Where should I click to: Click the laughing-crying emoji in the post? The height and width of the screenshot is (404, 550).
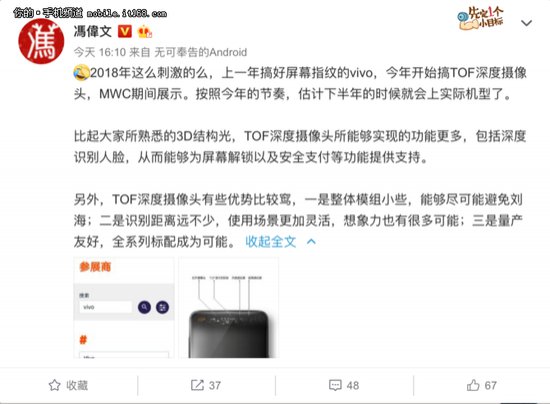coord(81,73)
